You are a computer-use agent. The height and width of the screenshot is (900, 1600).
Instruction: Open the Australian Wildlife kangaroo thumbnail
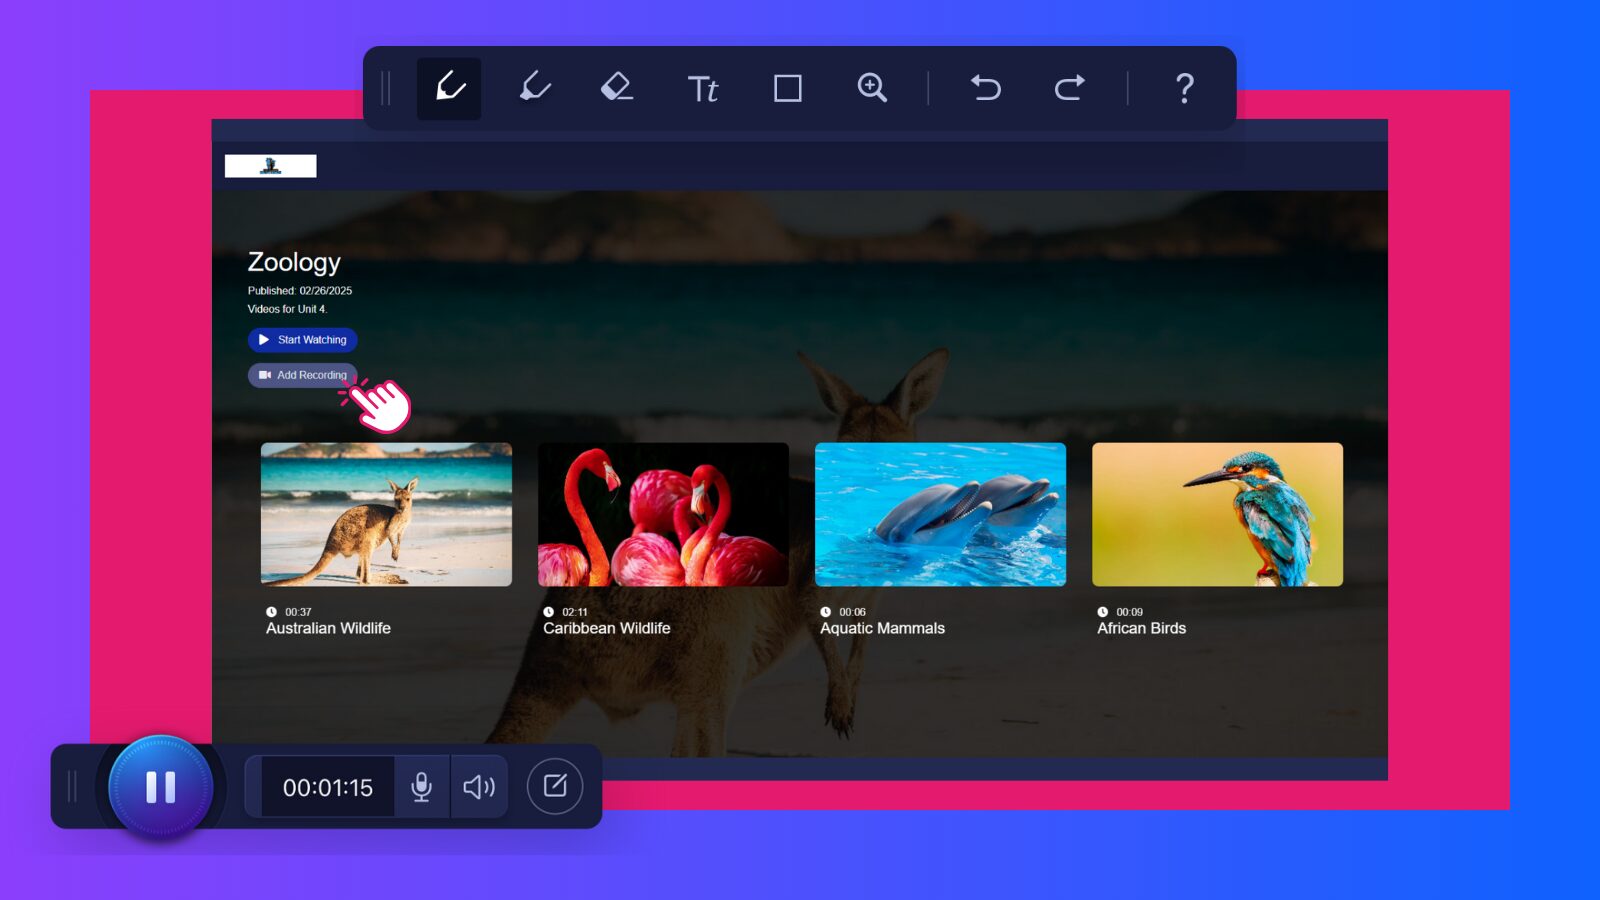(x=386, y=514)
